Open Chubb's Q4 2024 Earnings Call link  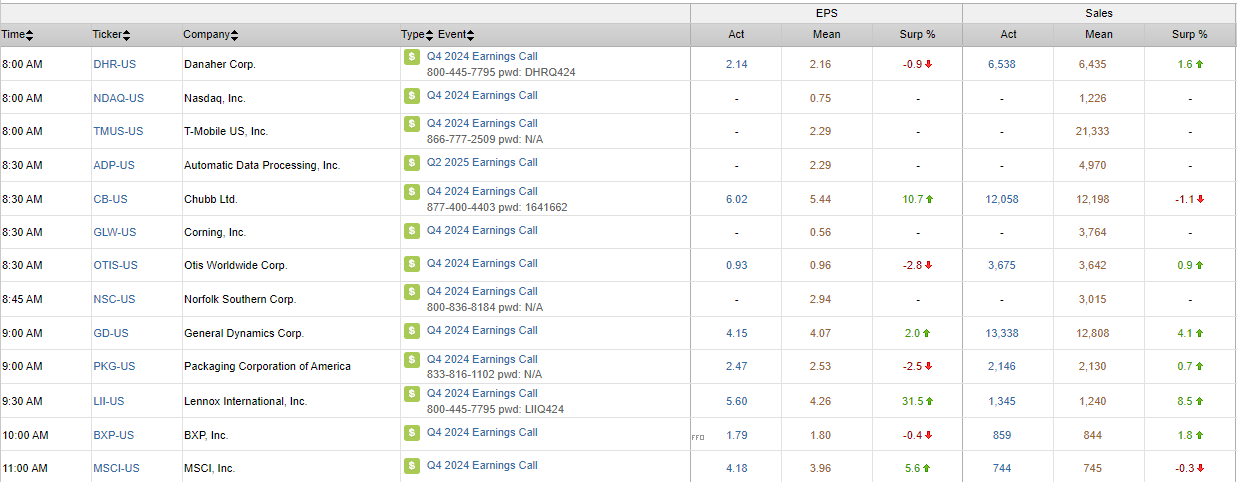[482, 192]
